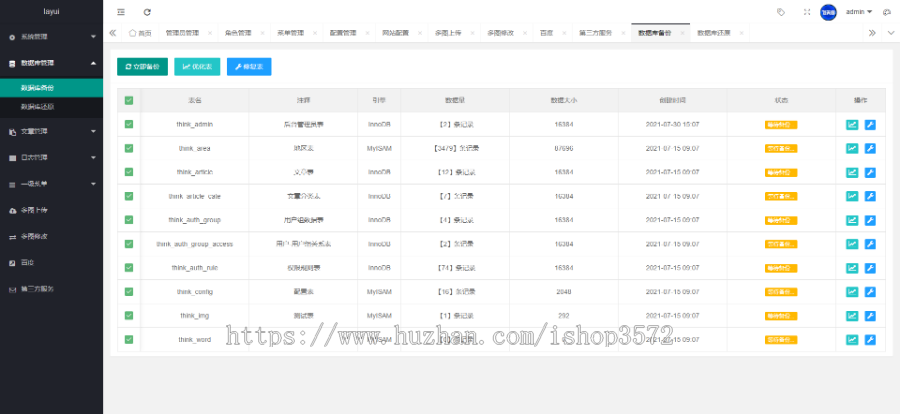
Task: Click the 优化表 button
Action: [197, 67]
